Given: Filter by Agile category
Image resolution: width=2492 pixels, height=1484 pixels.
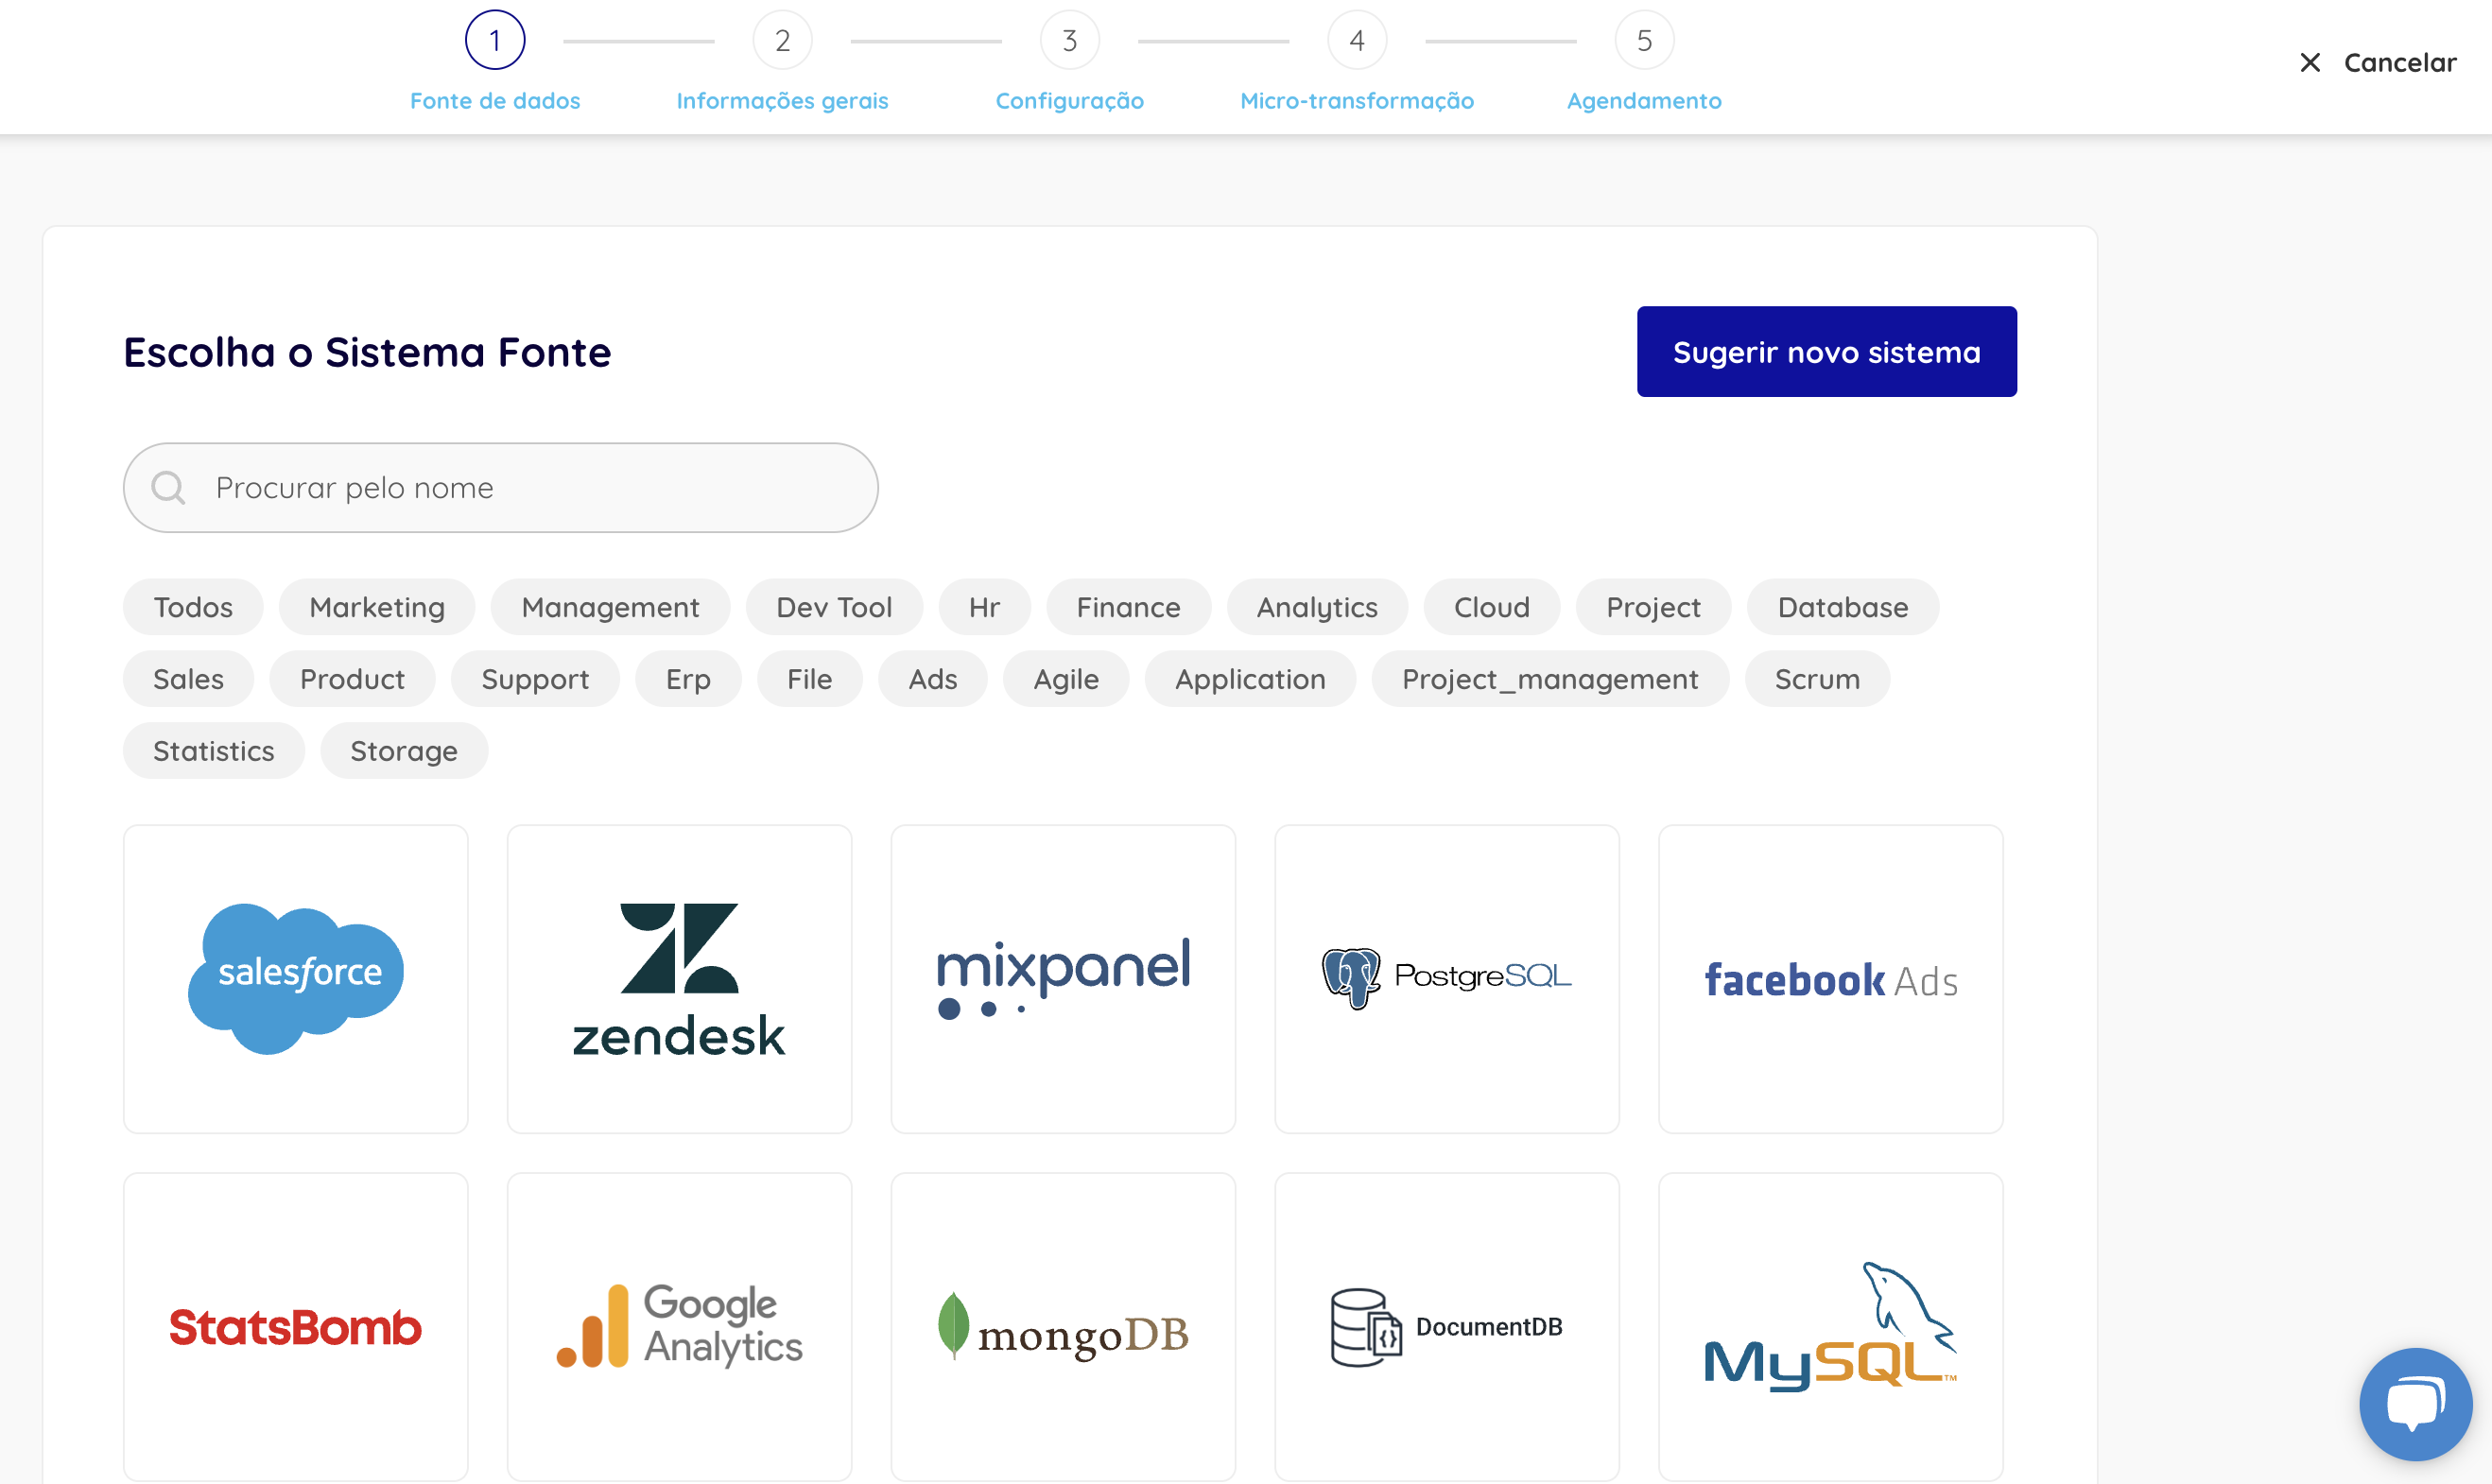Looking at the screenshot, I should (x=1066, y=679).
